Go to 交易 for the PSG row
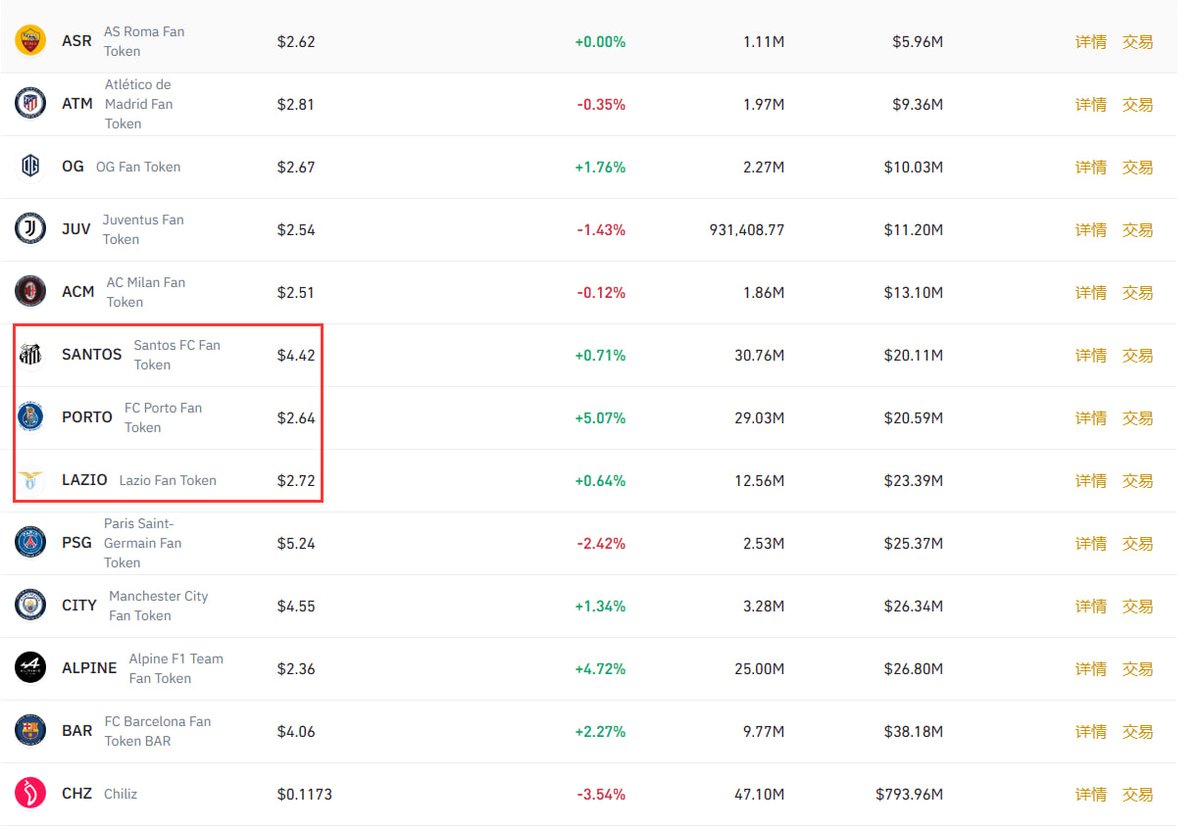This screenshot has width=1200, height=829. coord(1137,543)
